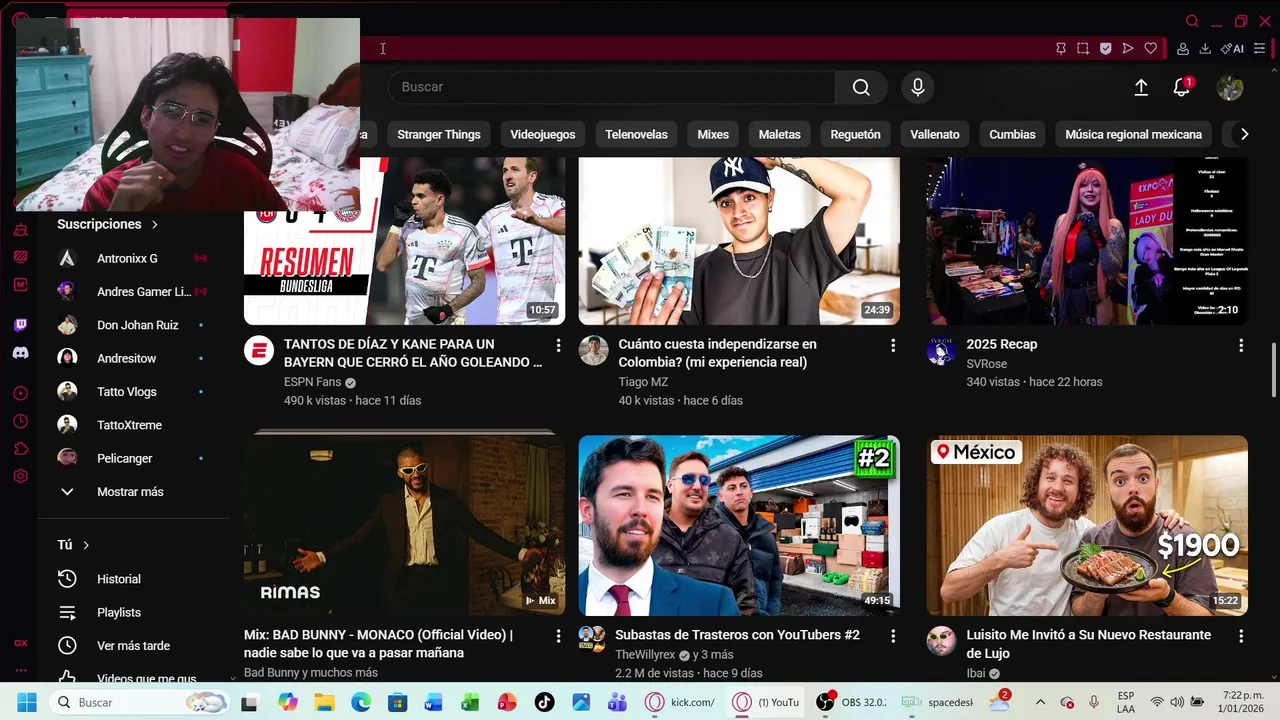Open the Subastas de Trasteros #2 thumbnail

coord(739,525)
